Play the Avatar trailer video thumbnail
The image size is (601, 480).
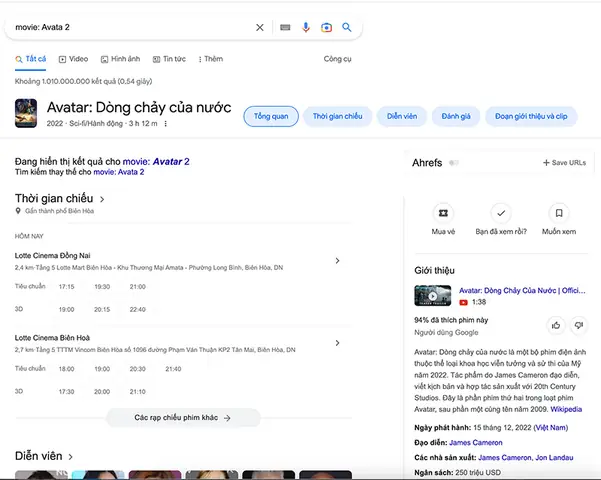coord(432,296)
